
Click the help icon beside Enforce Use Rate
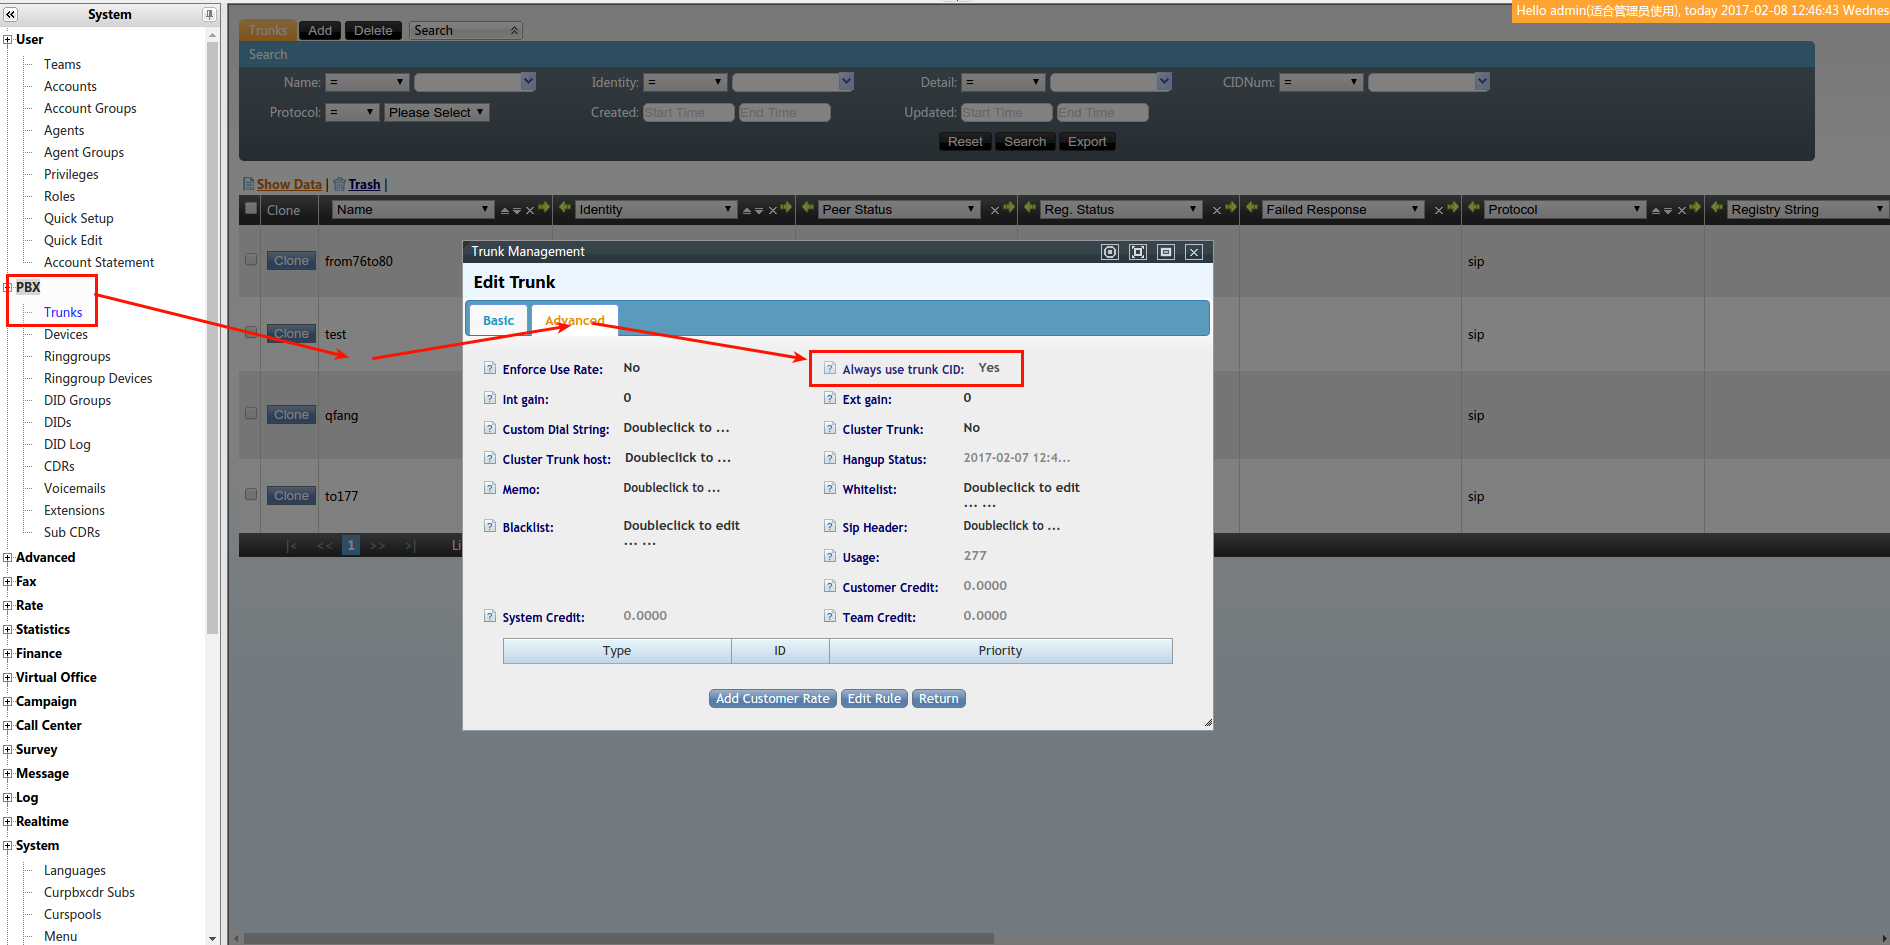(x=490, y=368)
